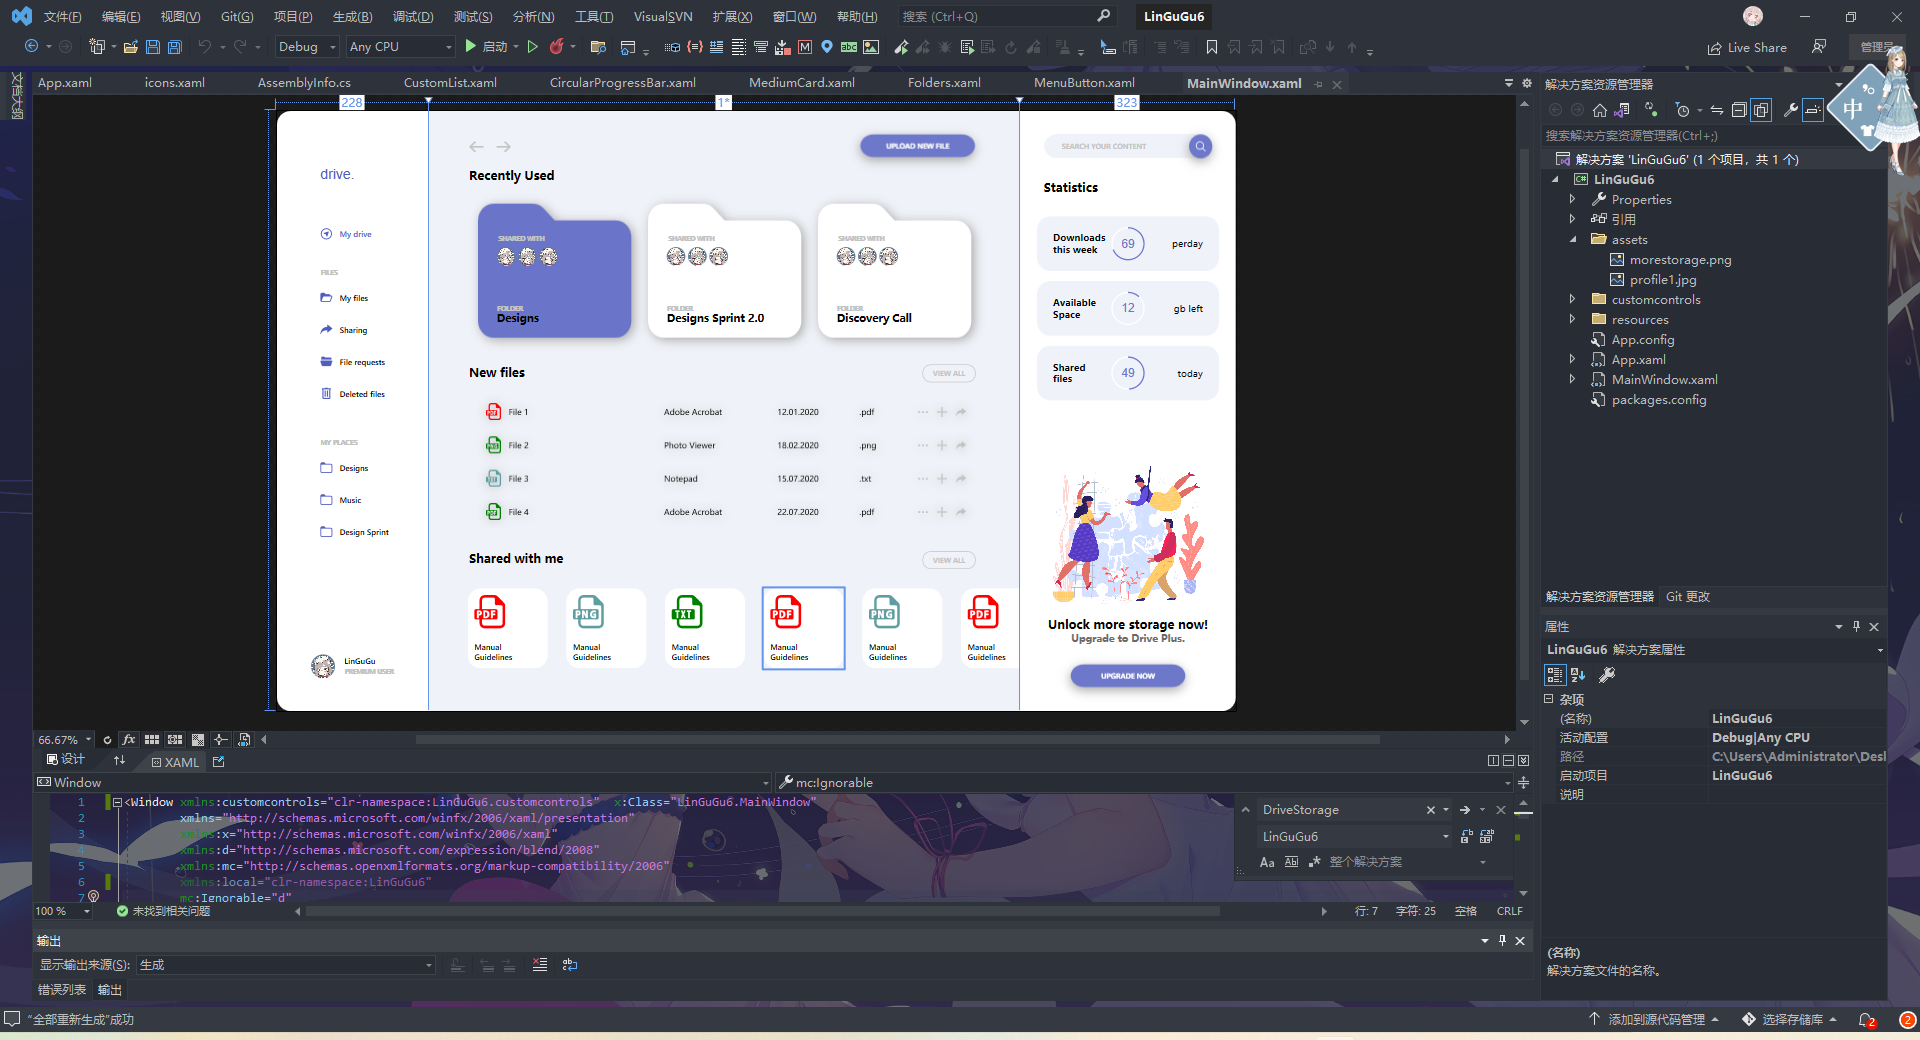Click the 错误列表 tab at bottom
This screenshot has height=1040, width=1920.
[x=62, y=990]
